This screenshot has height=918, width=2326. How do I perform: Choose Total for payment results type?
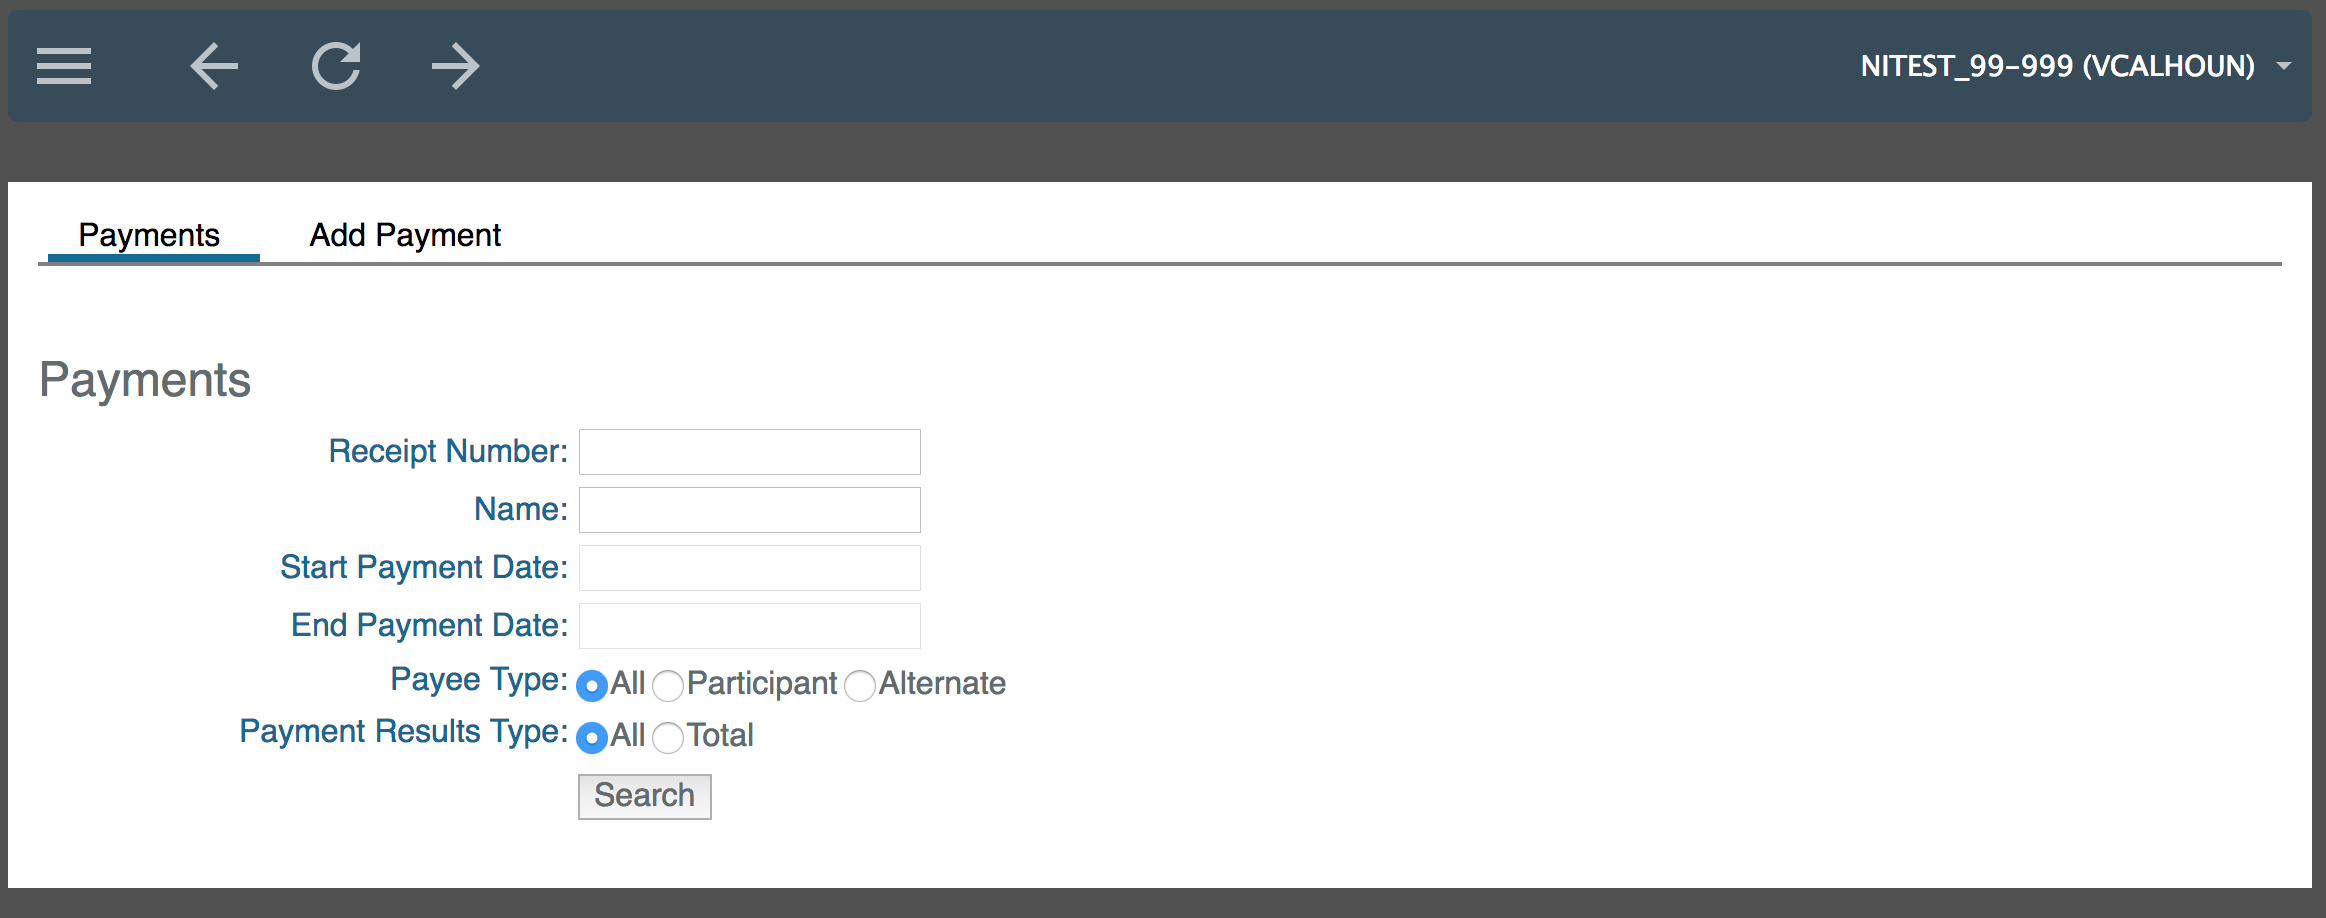click(667, 738)
